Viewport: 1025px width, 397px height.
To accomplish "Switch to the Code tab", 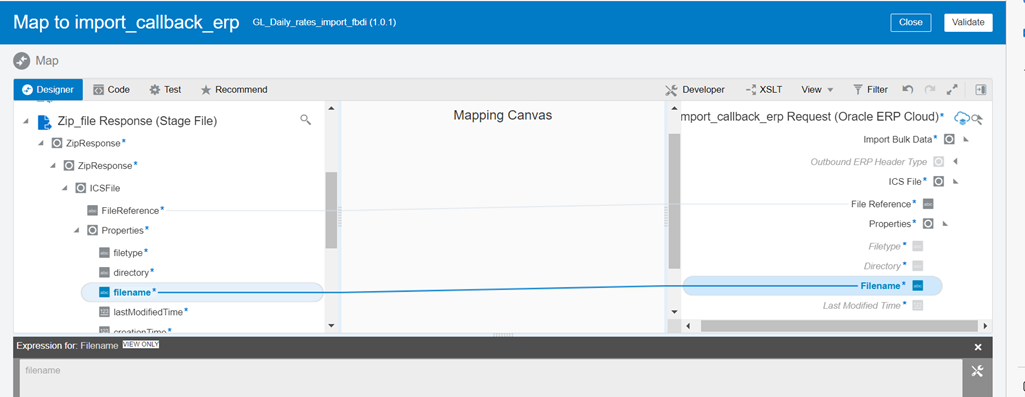I will pyautogui.click(x=111, y=90).
